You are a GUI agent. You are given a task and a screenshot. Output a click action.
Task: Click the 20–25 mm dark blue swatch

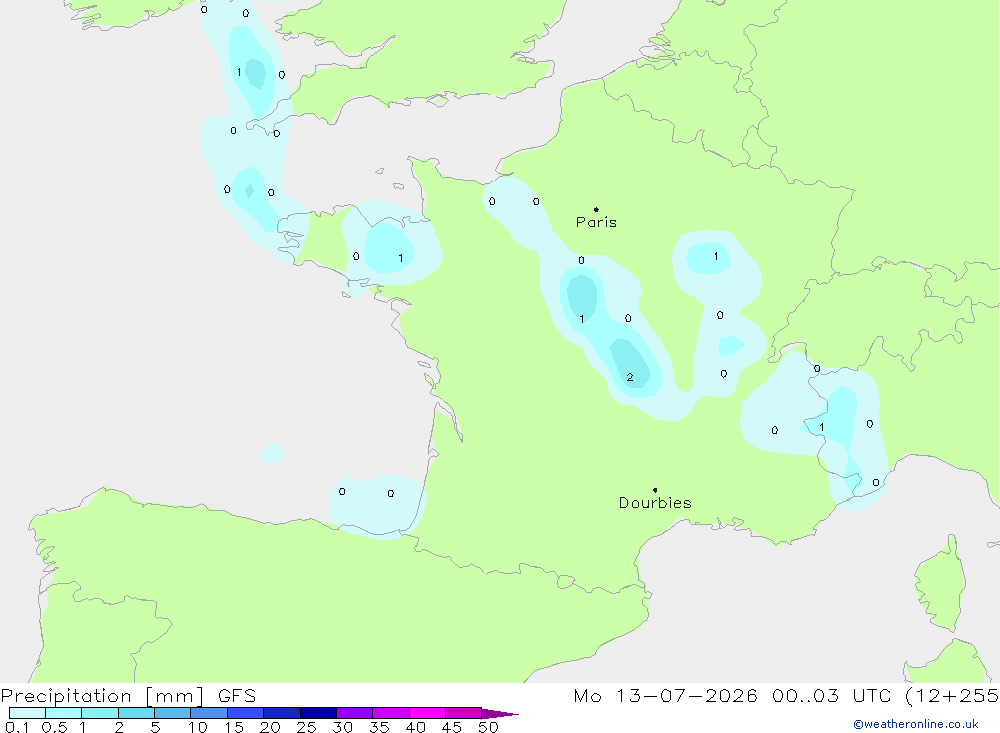(x=282, y=713)
